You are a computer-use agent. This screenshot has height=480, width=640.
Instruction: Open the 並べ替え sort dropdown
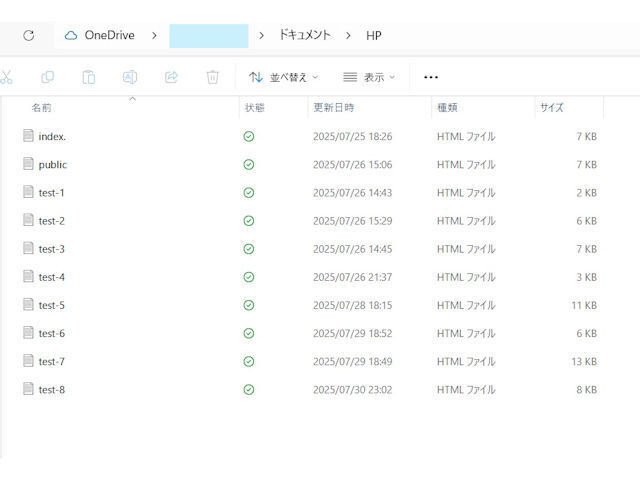[x=284, y=77]
